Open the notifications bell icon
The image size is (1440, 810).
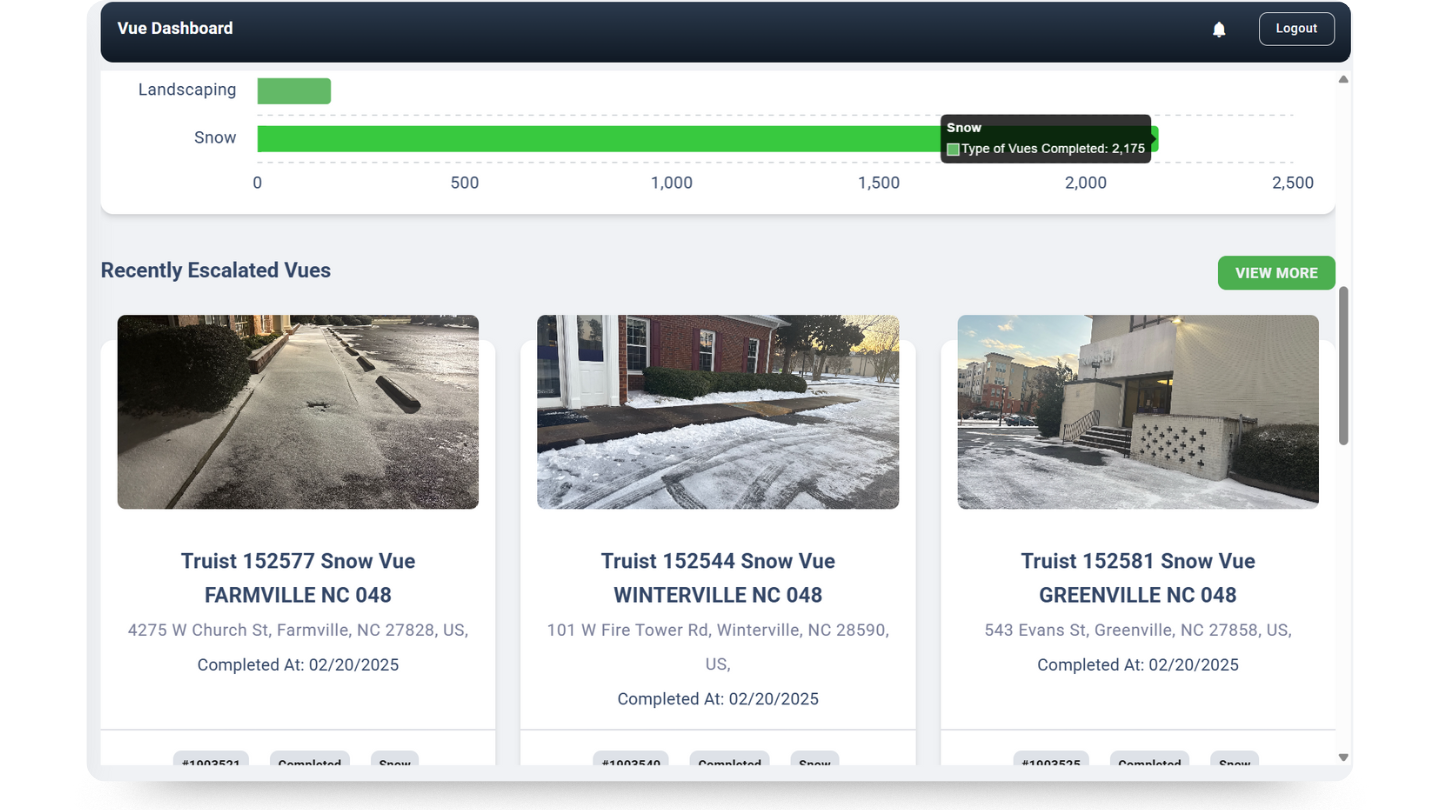[1219, 29]
